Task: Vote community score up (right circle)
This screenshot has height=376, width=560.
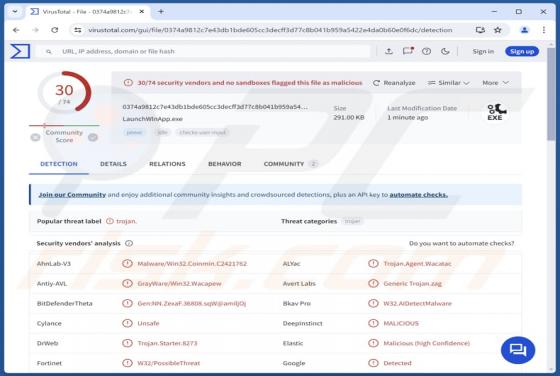Action: point(93,137)
